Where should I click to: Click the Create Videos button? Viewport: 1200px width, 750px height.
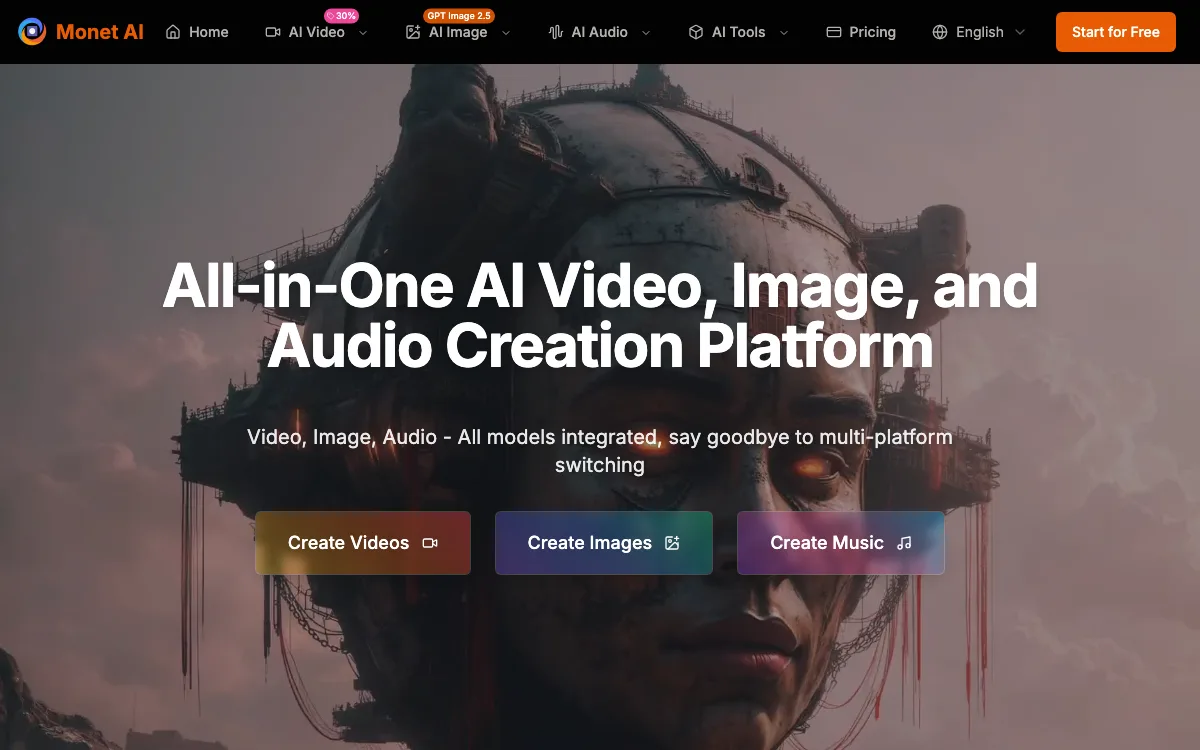coord(363,543)
